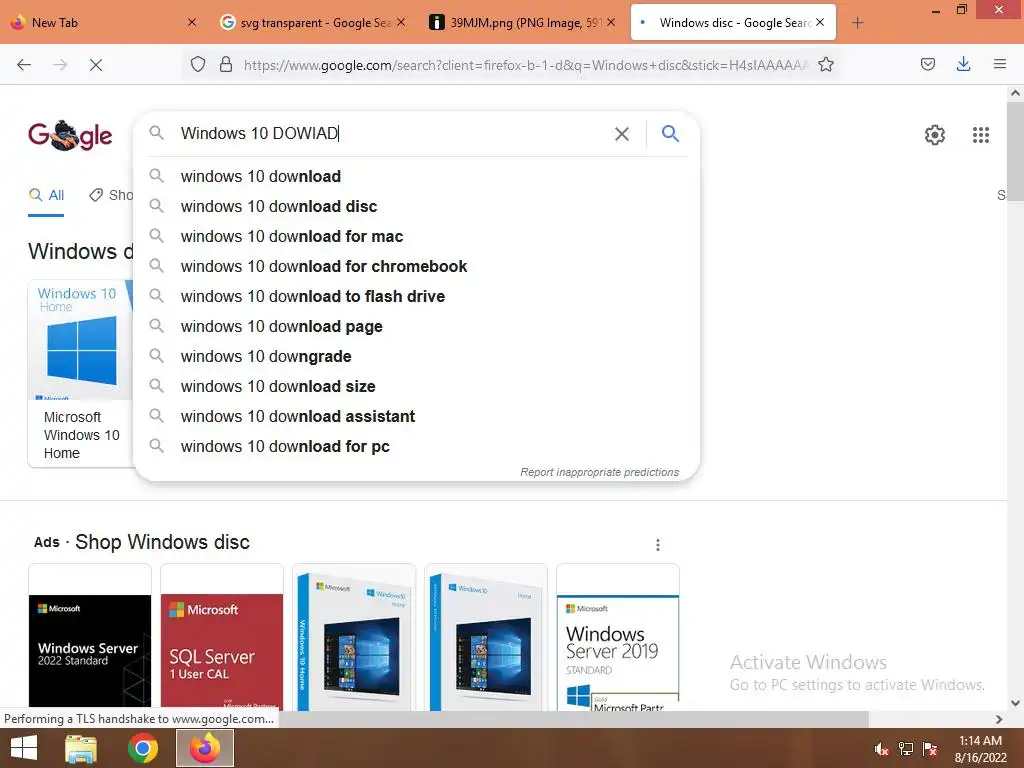The image size is (1024, 768).
Task: Close the 39MJM.png tab
Action: 611,22
